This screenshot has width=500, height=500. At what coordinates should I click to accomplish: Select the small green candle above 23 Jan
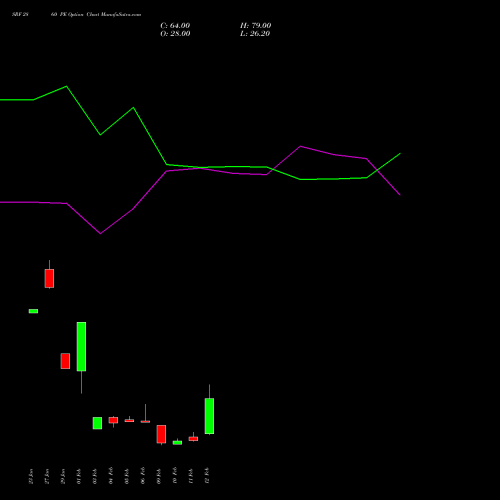(x=33, y=311)
